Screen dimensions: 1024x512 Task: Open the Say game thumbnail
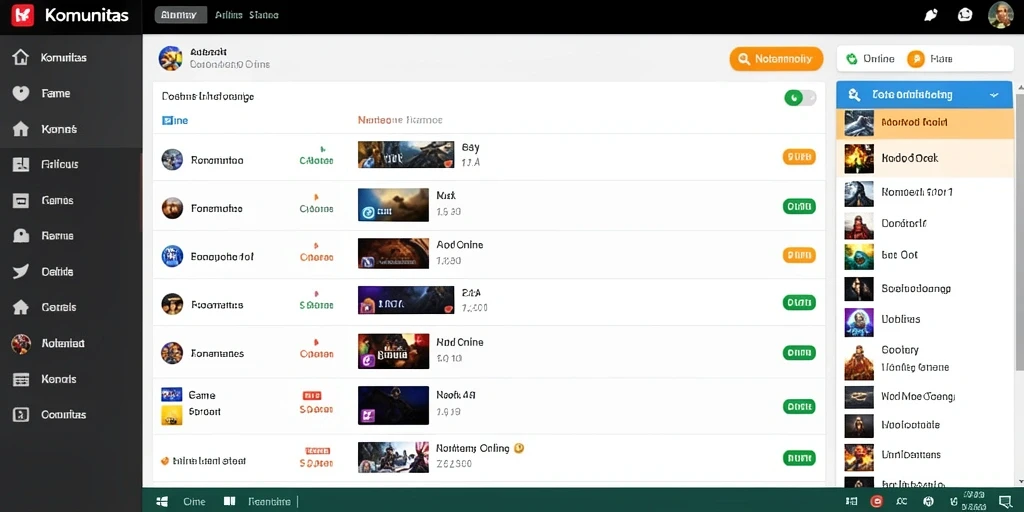[406, 154]
